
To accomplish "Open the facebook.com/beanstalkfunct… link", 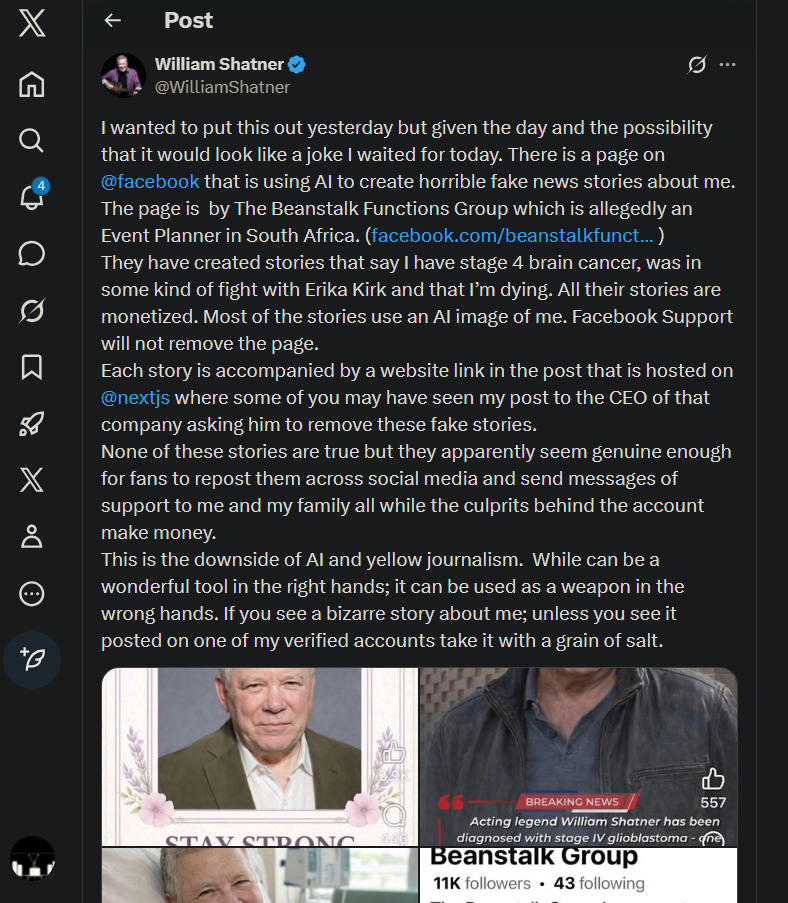I will click(x=512, y=236).
